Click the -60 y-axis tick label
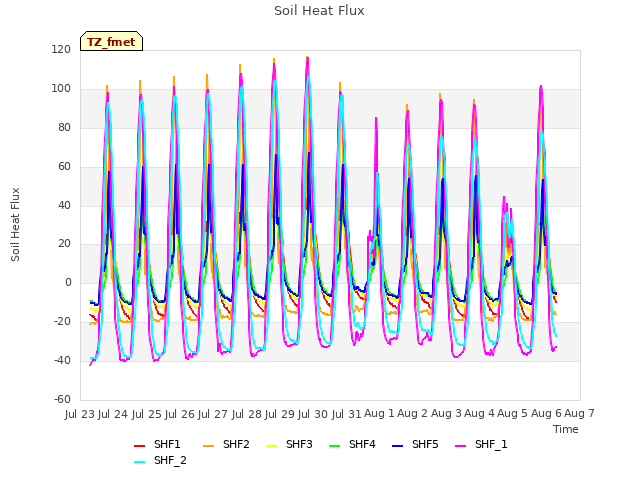The width and height of the screenshot is (640, 480). coord(62,399)
